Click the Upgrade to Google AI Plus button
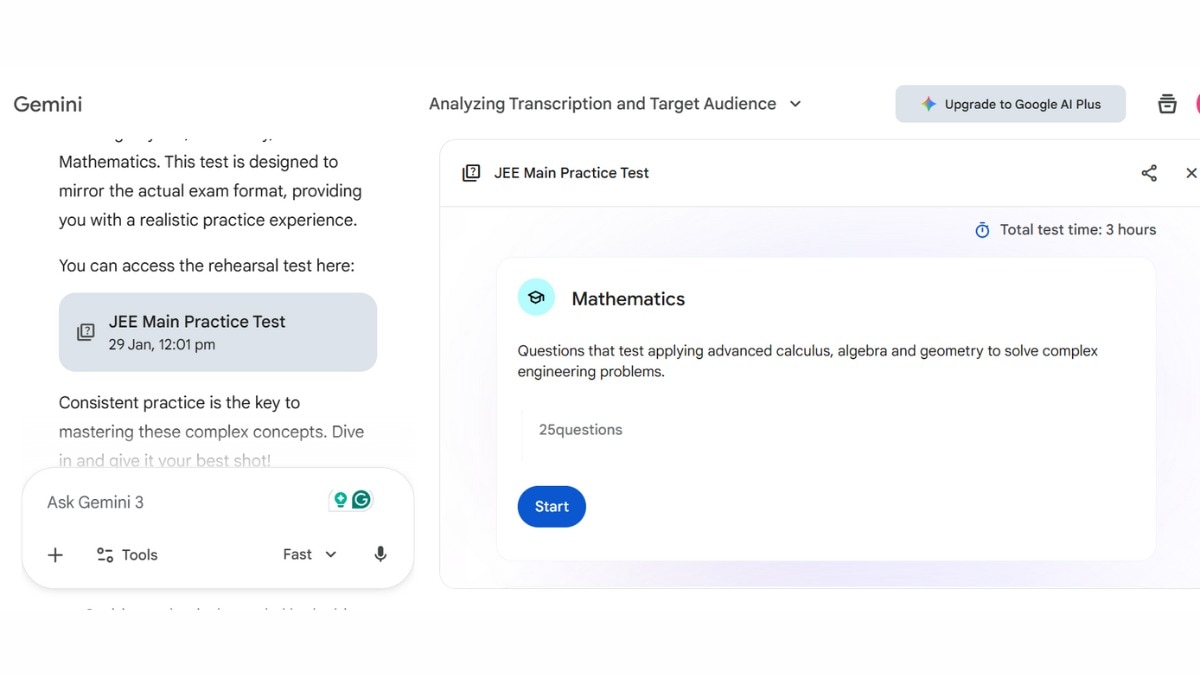The width and height of the screenshot is (1200, 675). 1010,103
